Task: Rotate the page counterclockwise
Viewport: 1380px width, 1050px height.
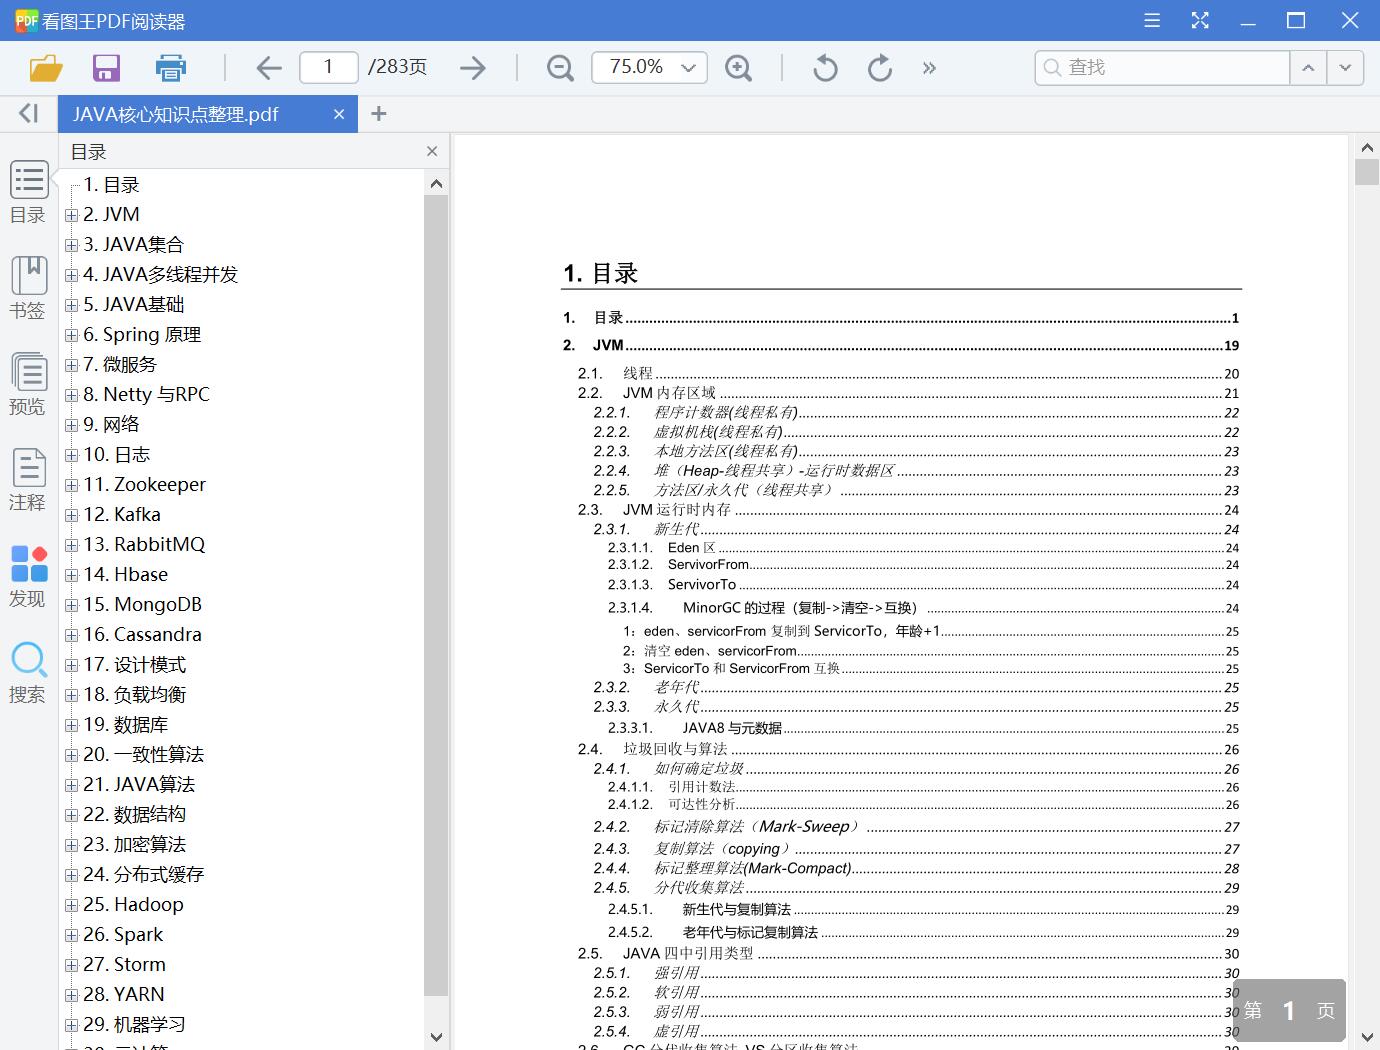Action: [x=825, y=68]
